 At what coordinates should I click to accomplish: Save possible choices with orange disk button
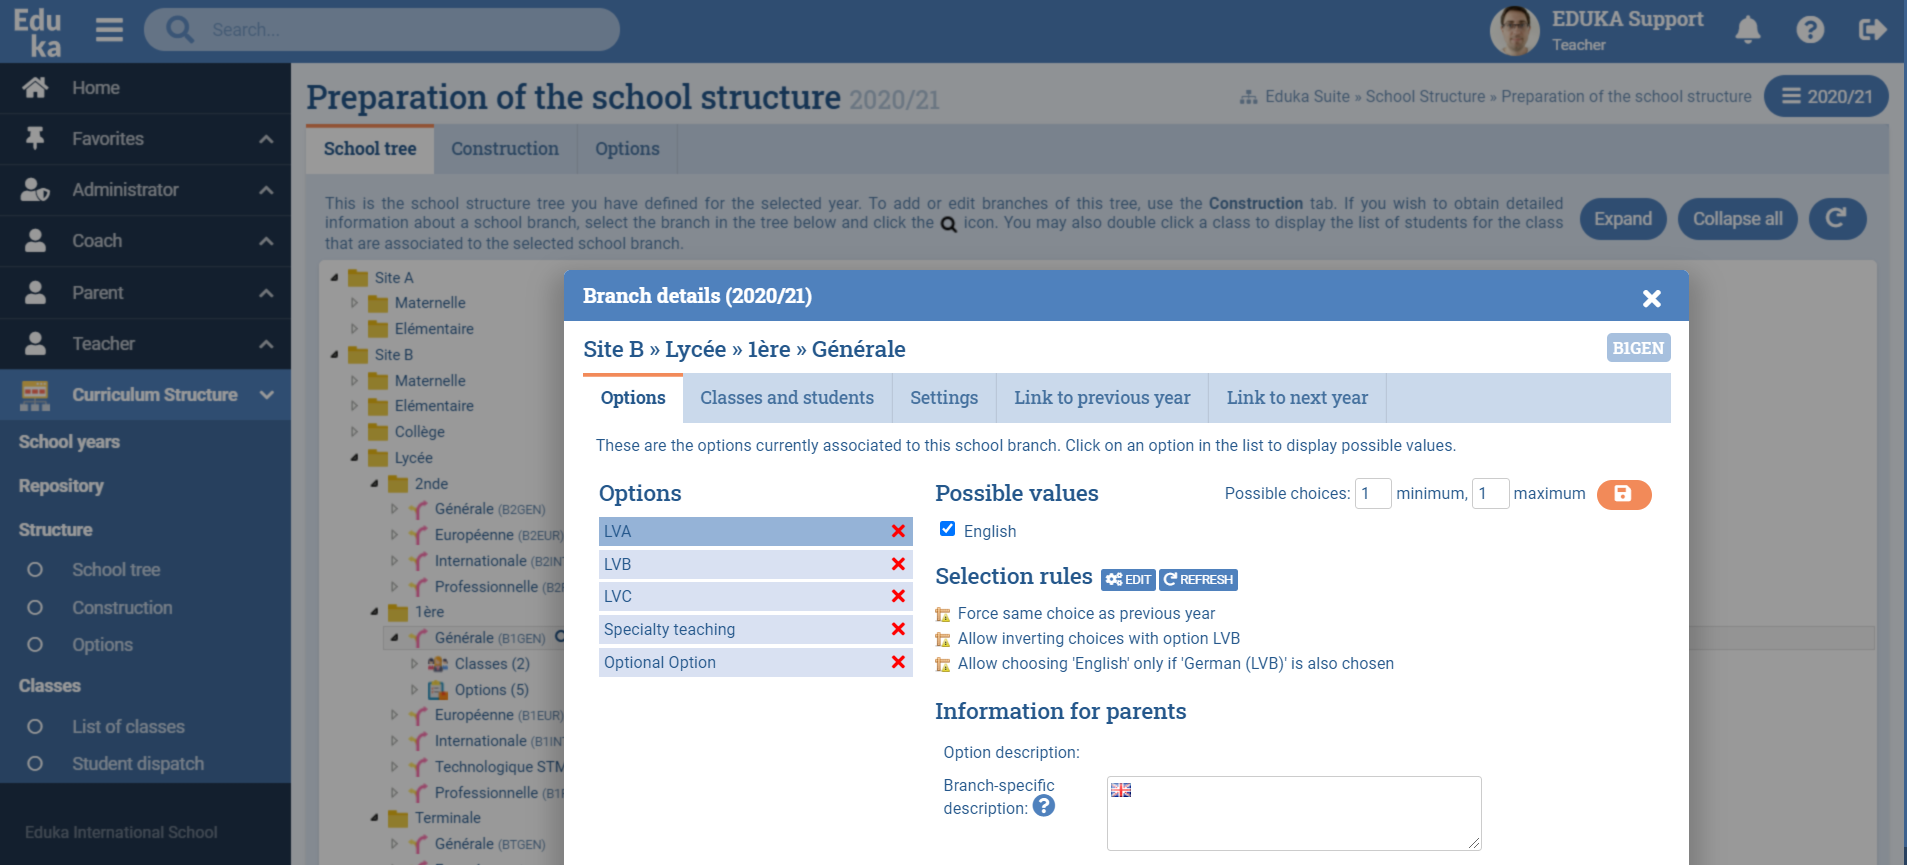click(1623, 494)
